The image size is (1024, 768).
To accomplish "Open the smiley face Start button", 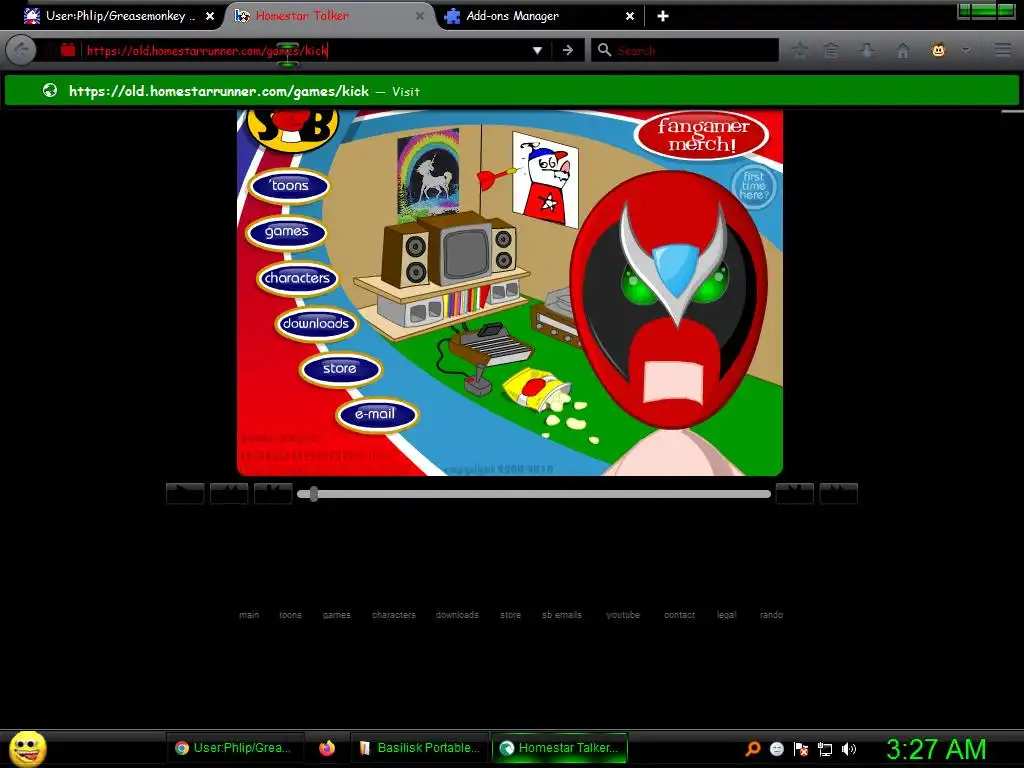I will click(x=27, y=748).
